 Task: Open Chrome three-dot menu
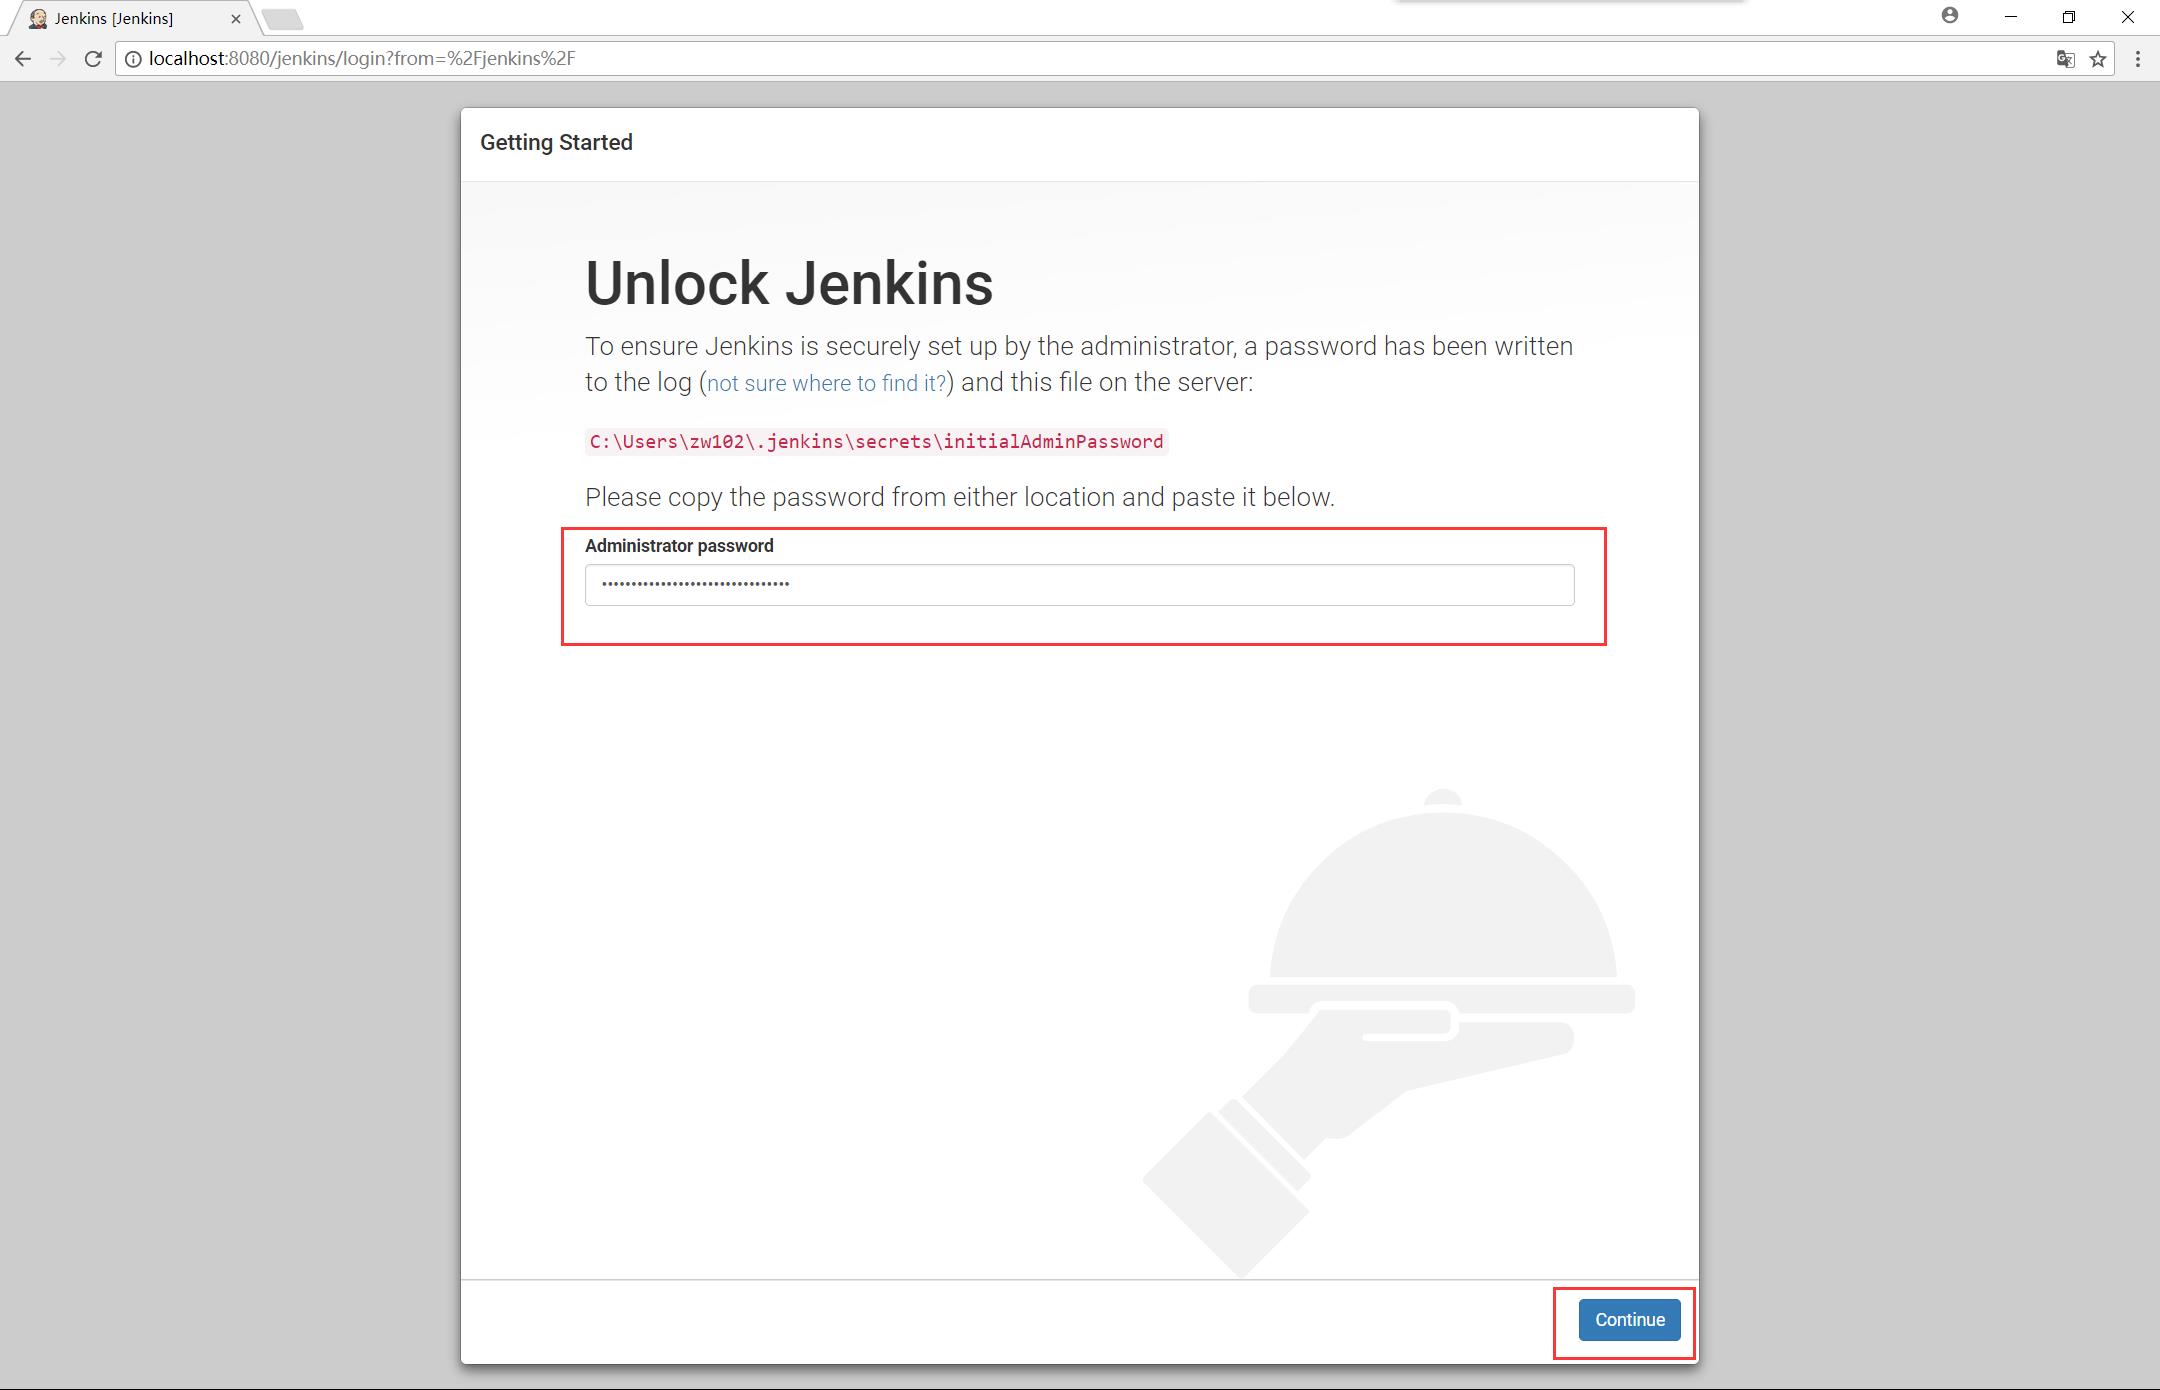tap(2138, 59)
